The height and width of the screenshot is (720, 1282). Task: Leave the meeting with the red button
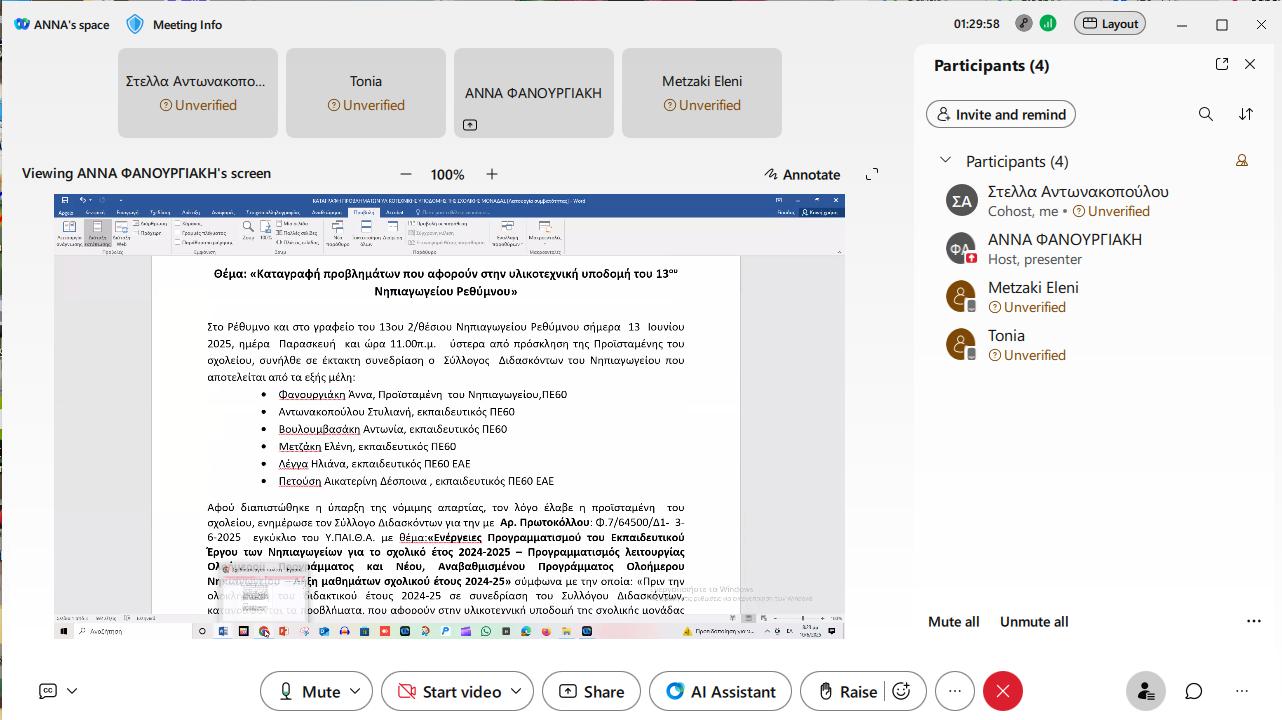click(x=1003, y=691)
